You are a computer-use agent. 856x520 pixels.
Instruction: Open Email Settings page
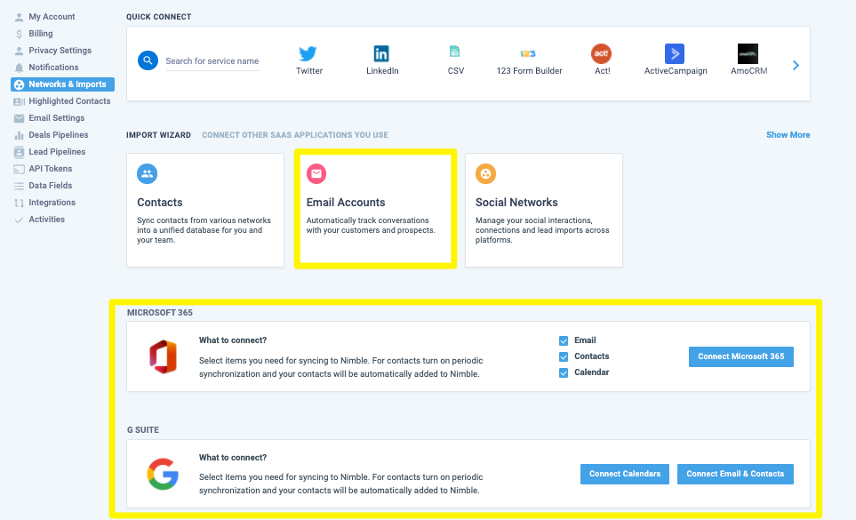[57, 118]
